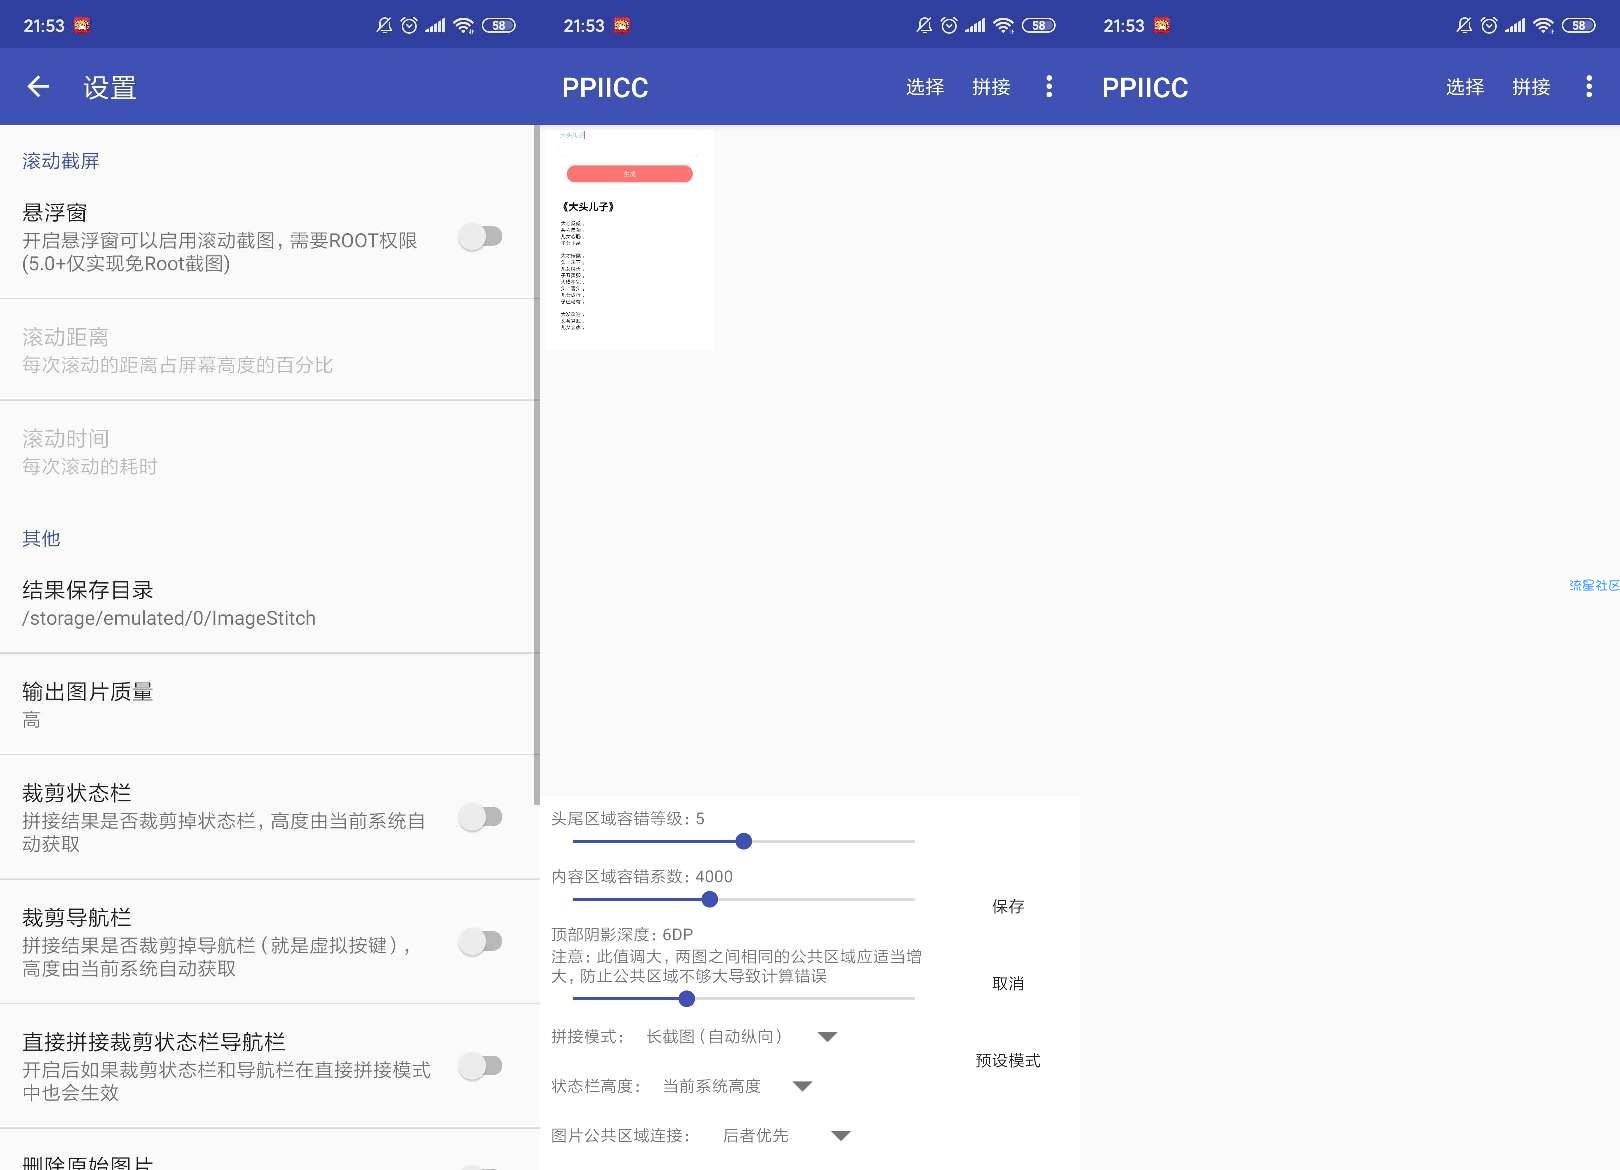1620x1170 pixels.
Task: Tap 选择 in the middle PPIICC screen
Action: [x=925, y=87]
